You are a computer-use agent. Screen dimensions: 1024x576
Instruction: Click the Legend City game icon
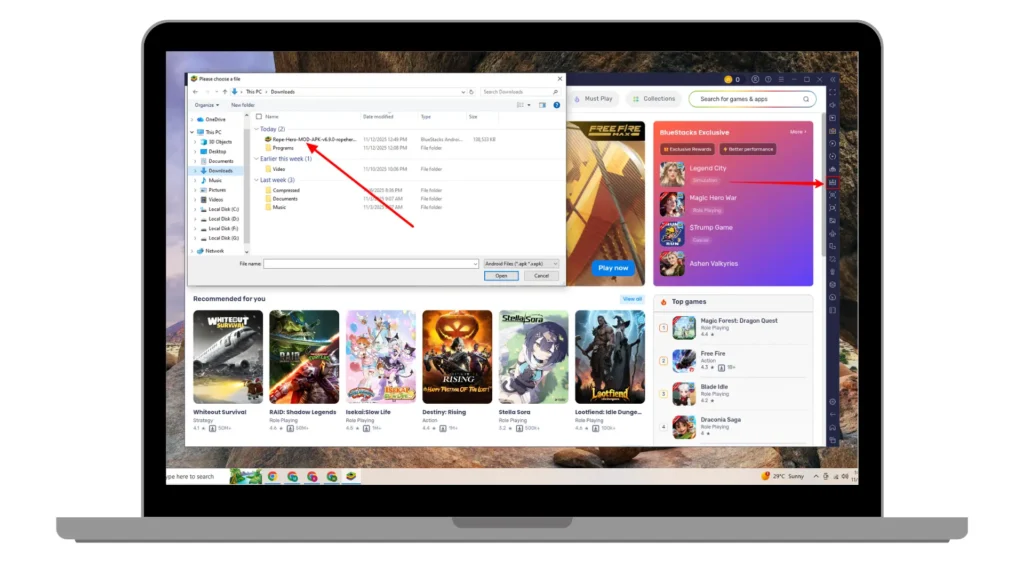click(x=672, y=174)
